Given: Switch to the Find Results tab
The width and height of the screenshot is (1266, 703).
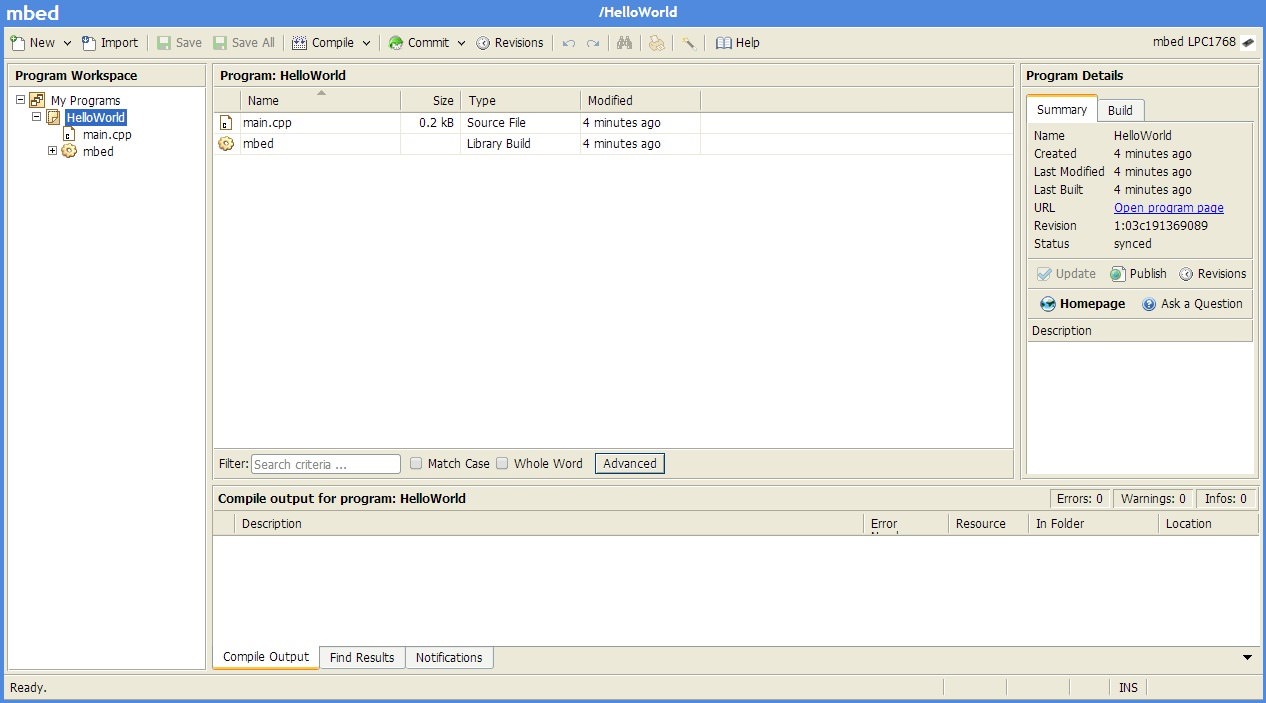Looking at the screenshot, I should click(x=362, y=658).
